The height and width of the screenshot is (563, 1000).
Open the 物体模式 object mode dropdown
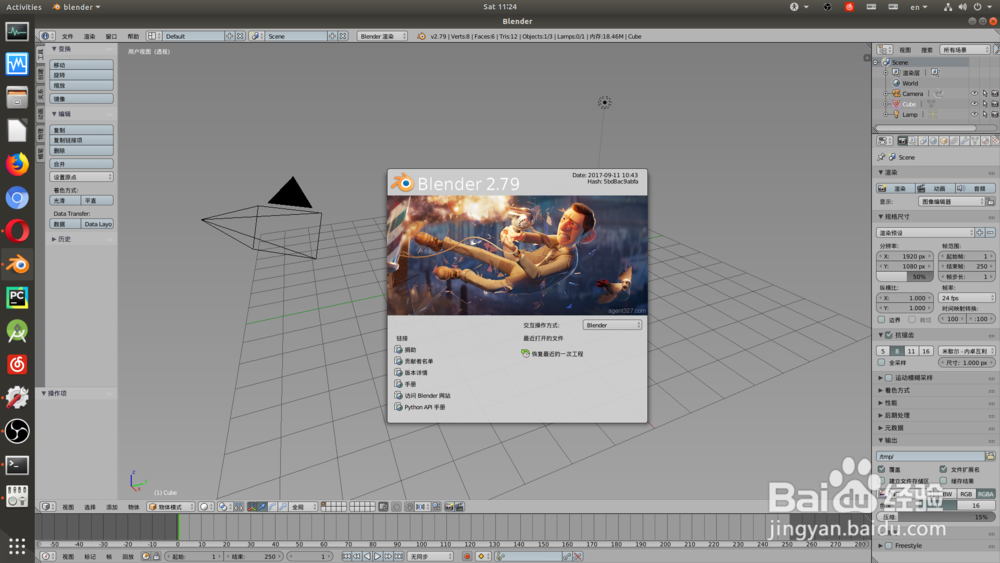pyautogui.click(x=171, y=507)
